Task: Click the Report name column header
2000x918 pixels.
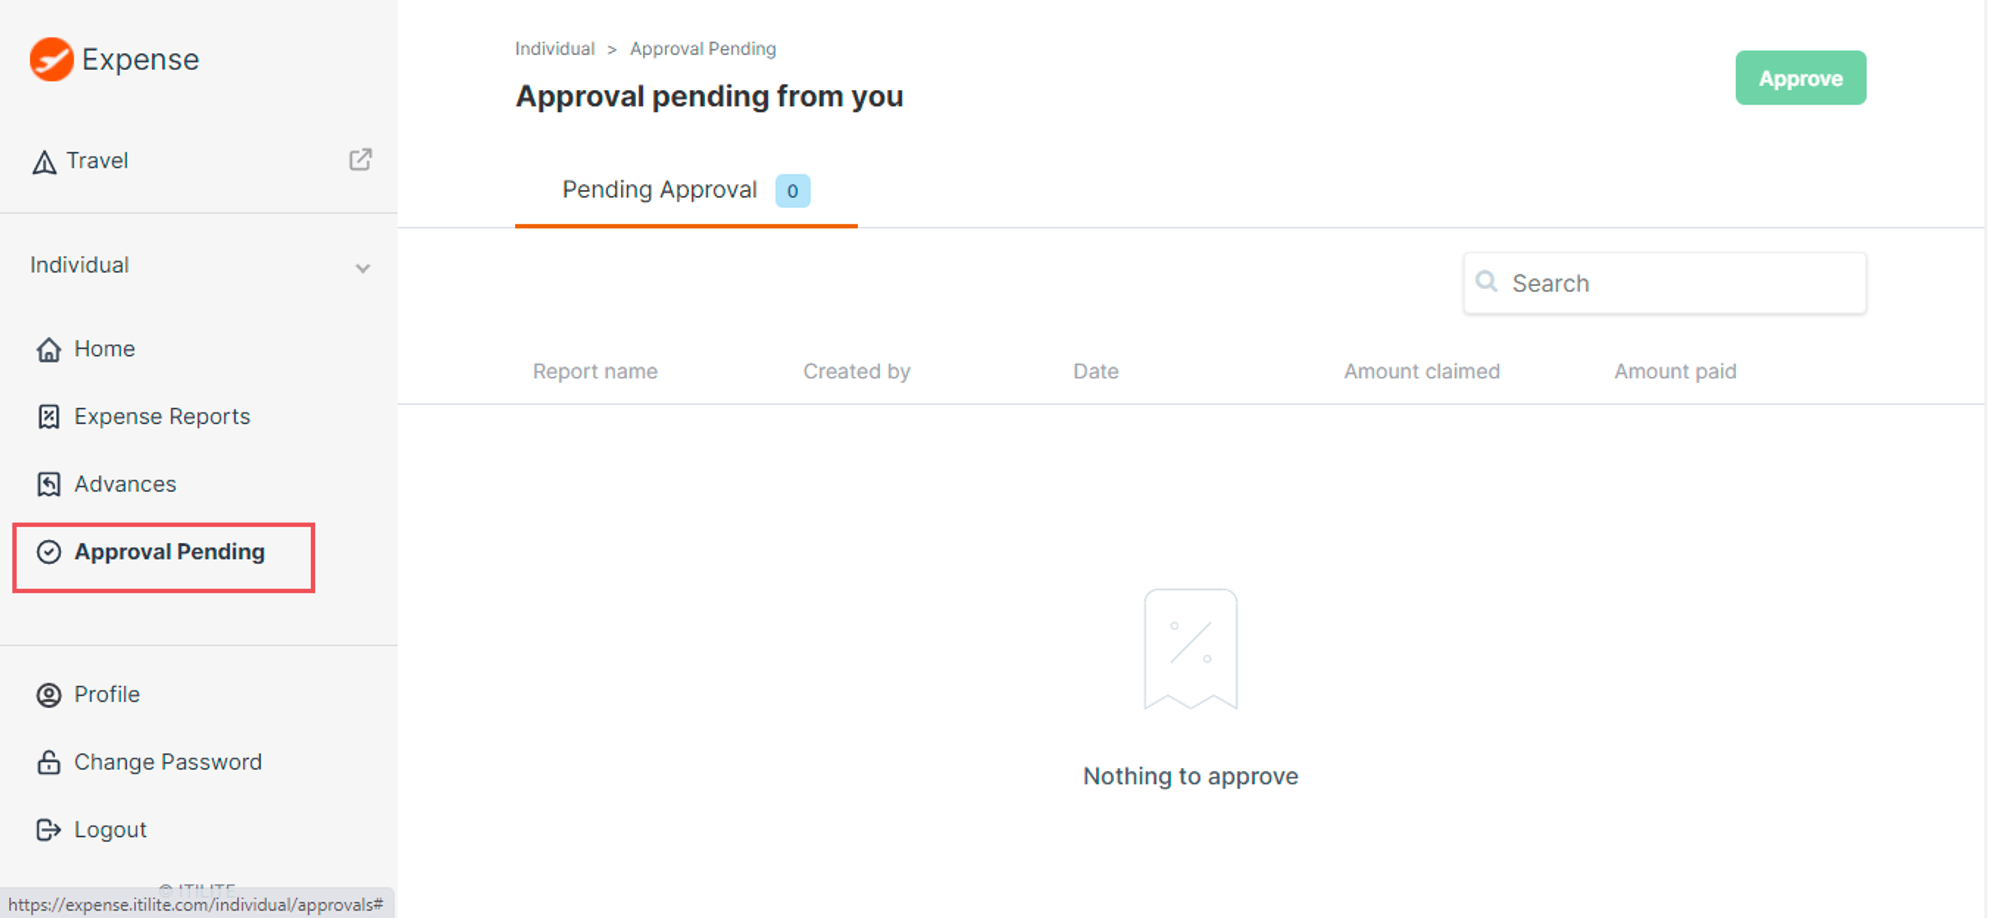Action: (595, 372)
